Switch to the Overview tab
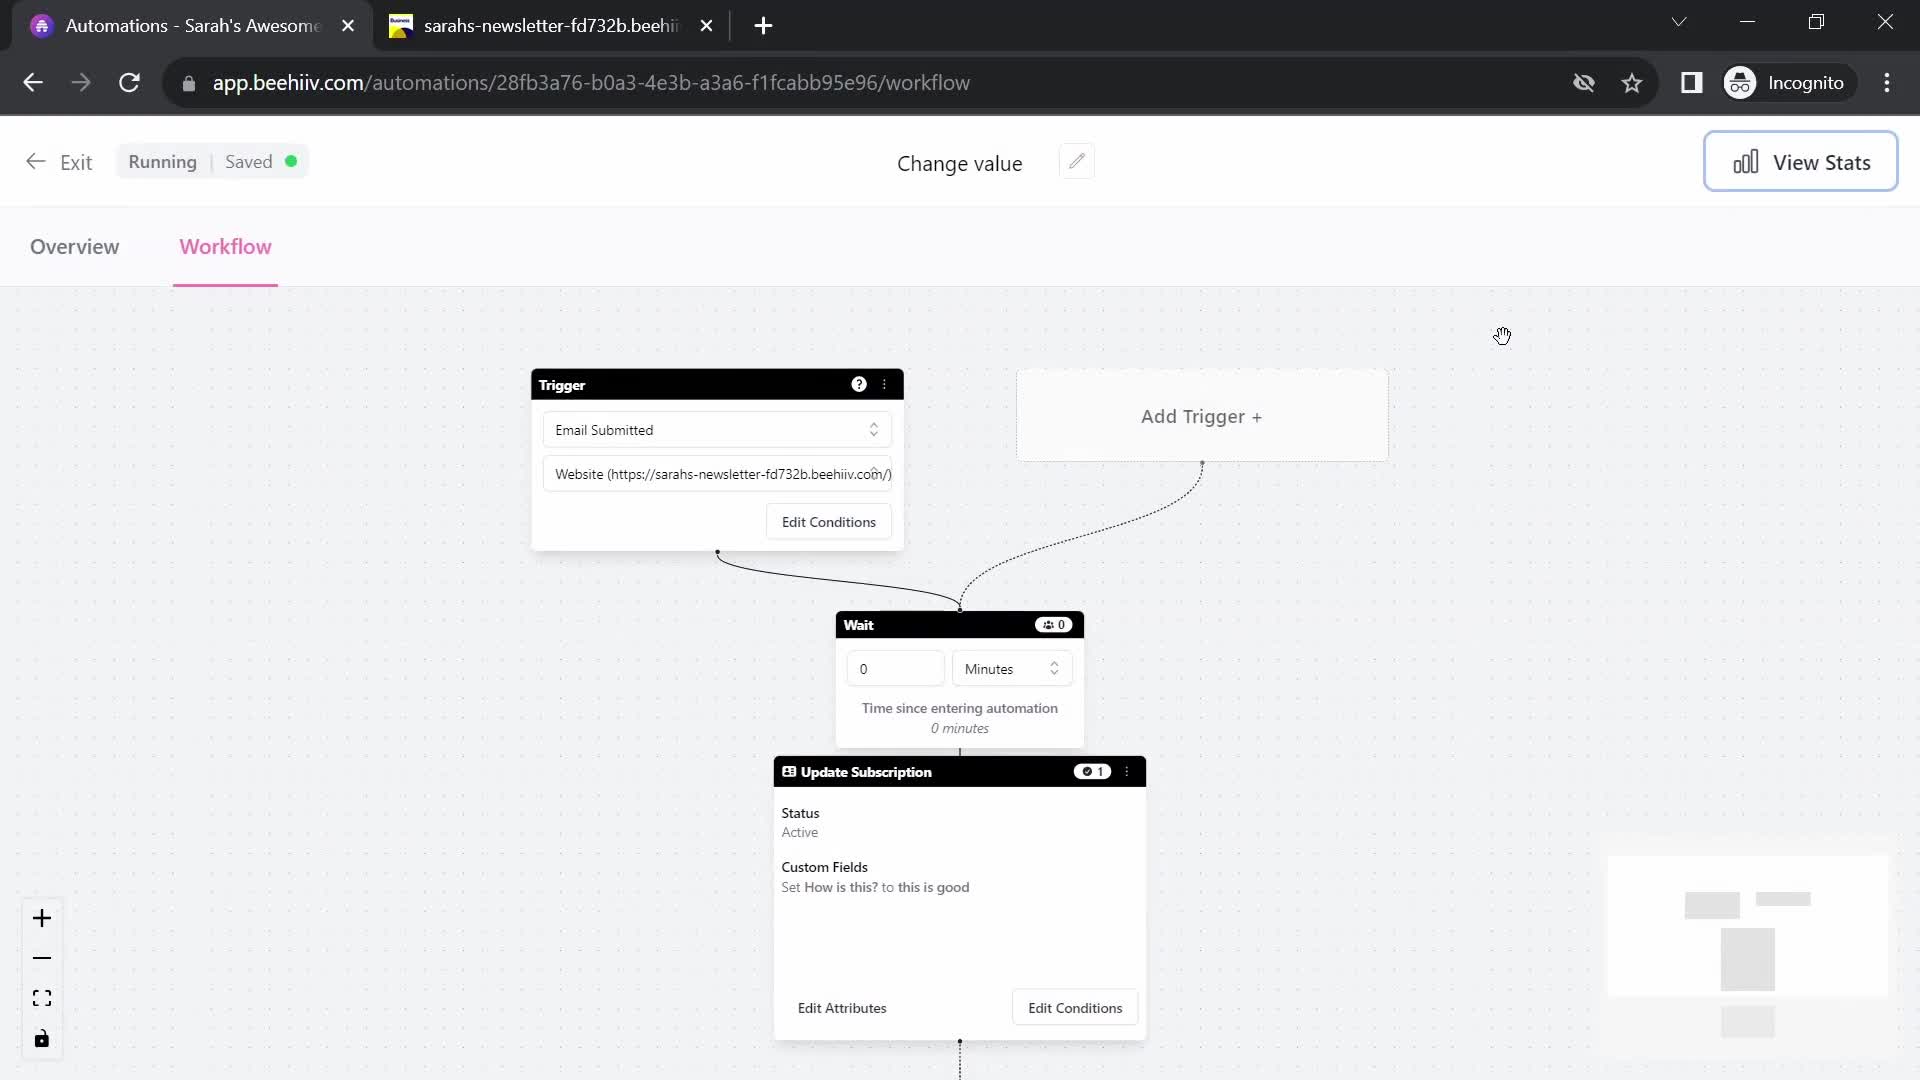Viewport: 1920px width, 1080px height. pyautogui.click(x=75, y=247)
